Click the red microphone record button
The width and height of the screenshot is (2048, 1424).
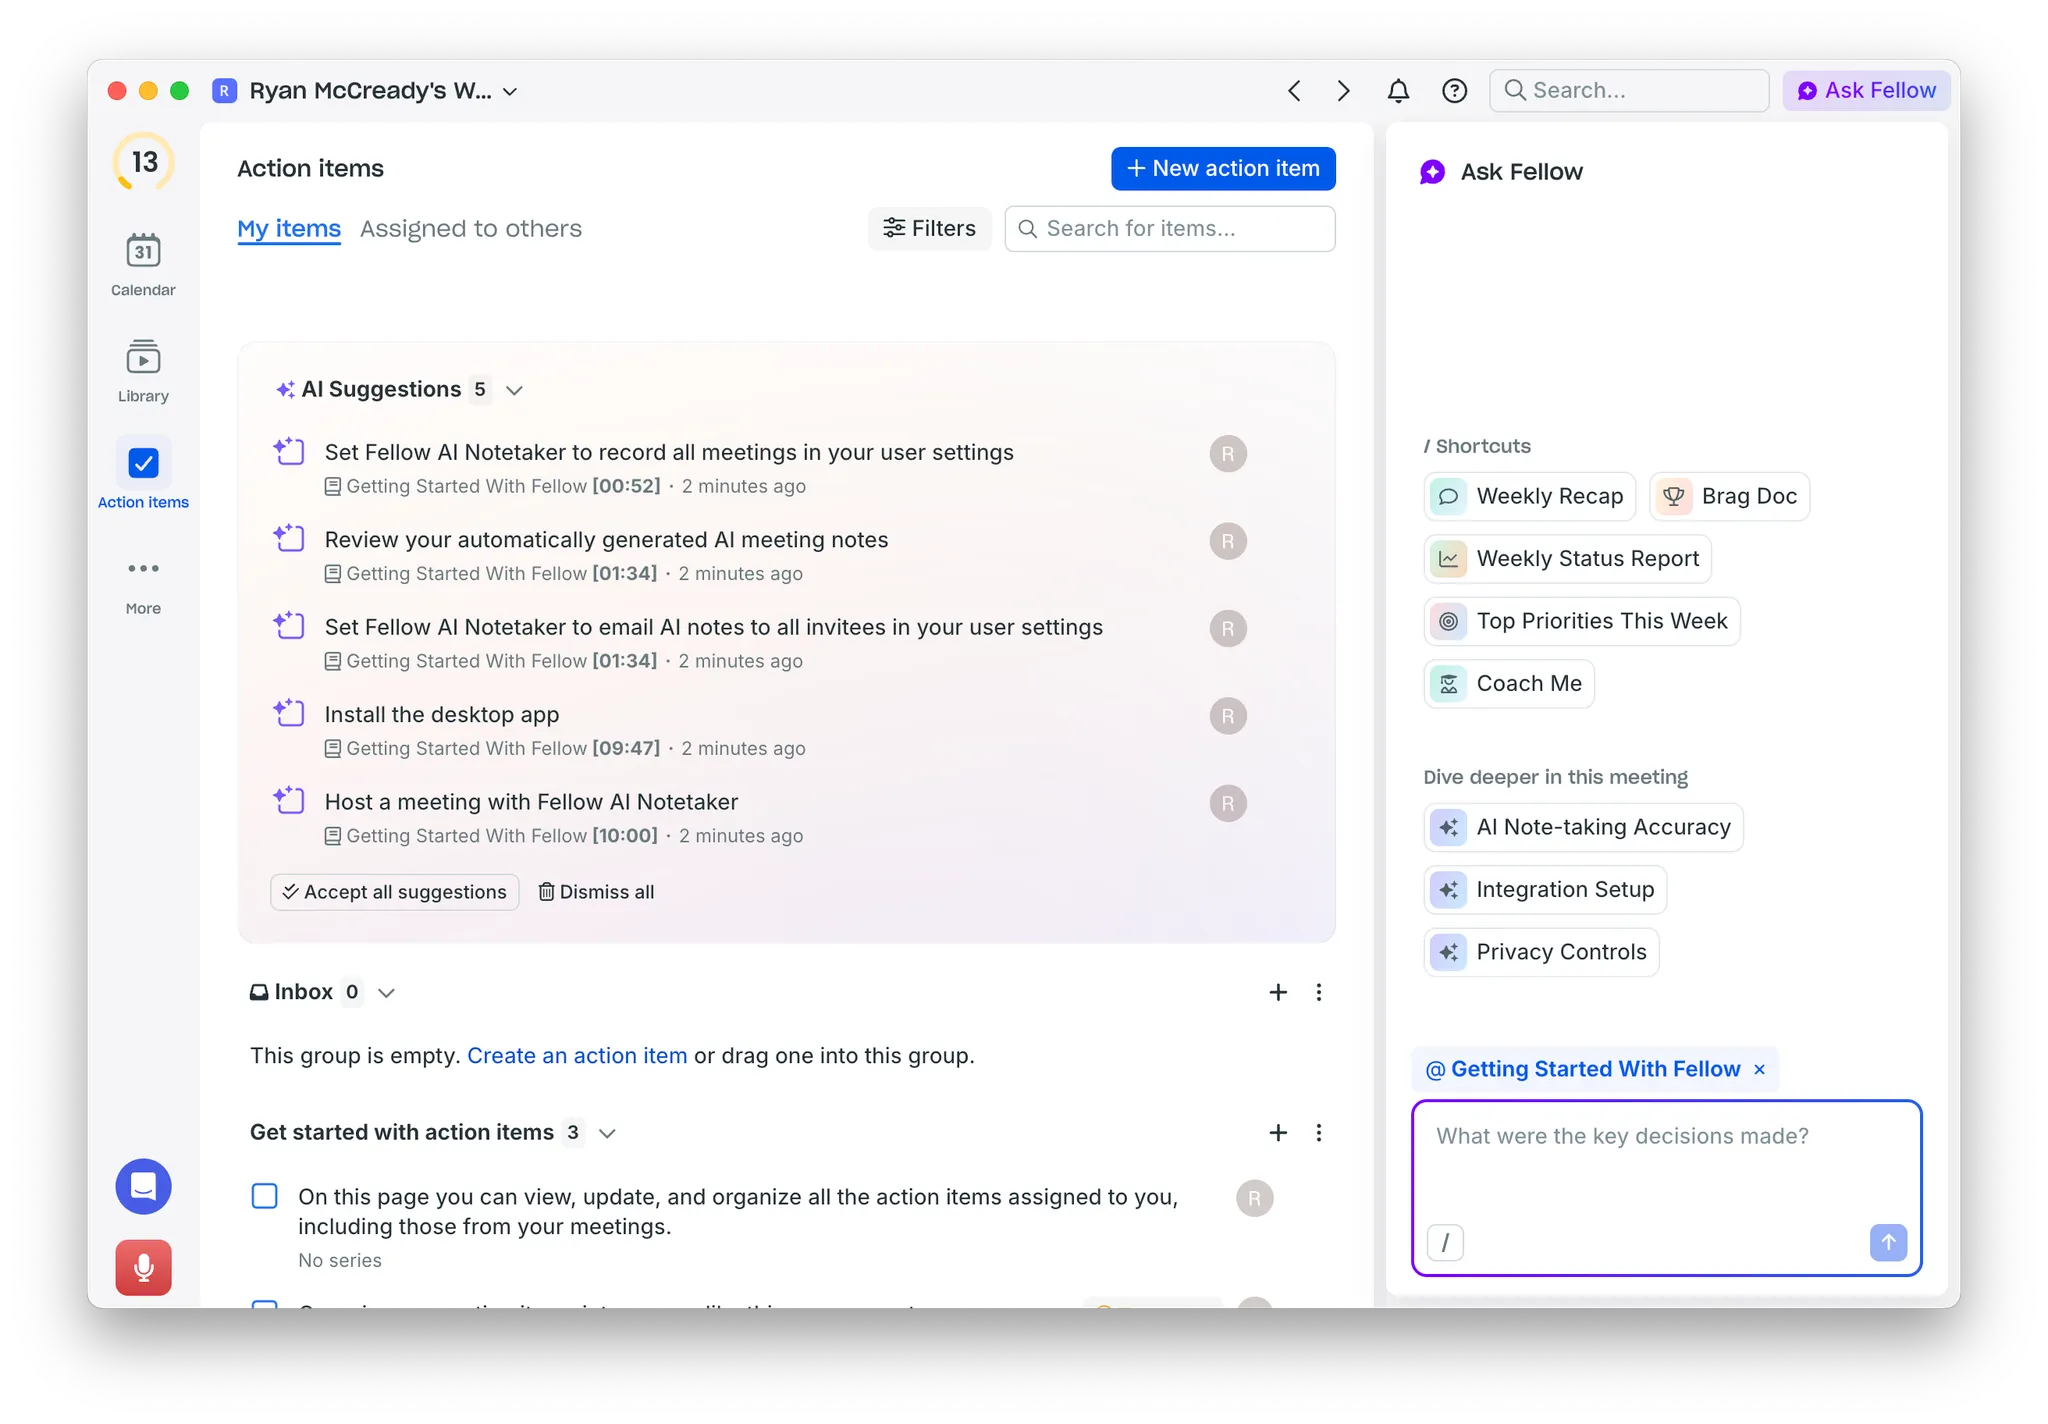(x=143, y=1267)
